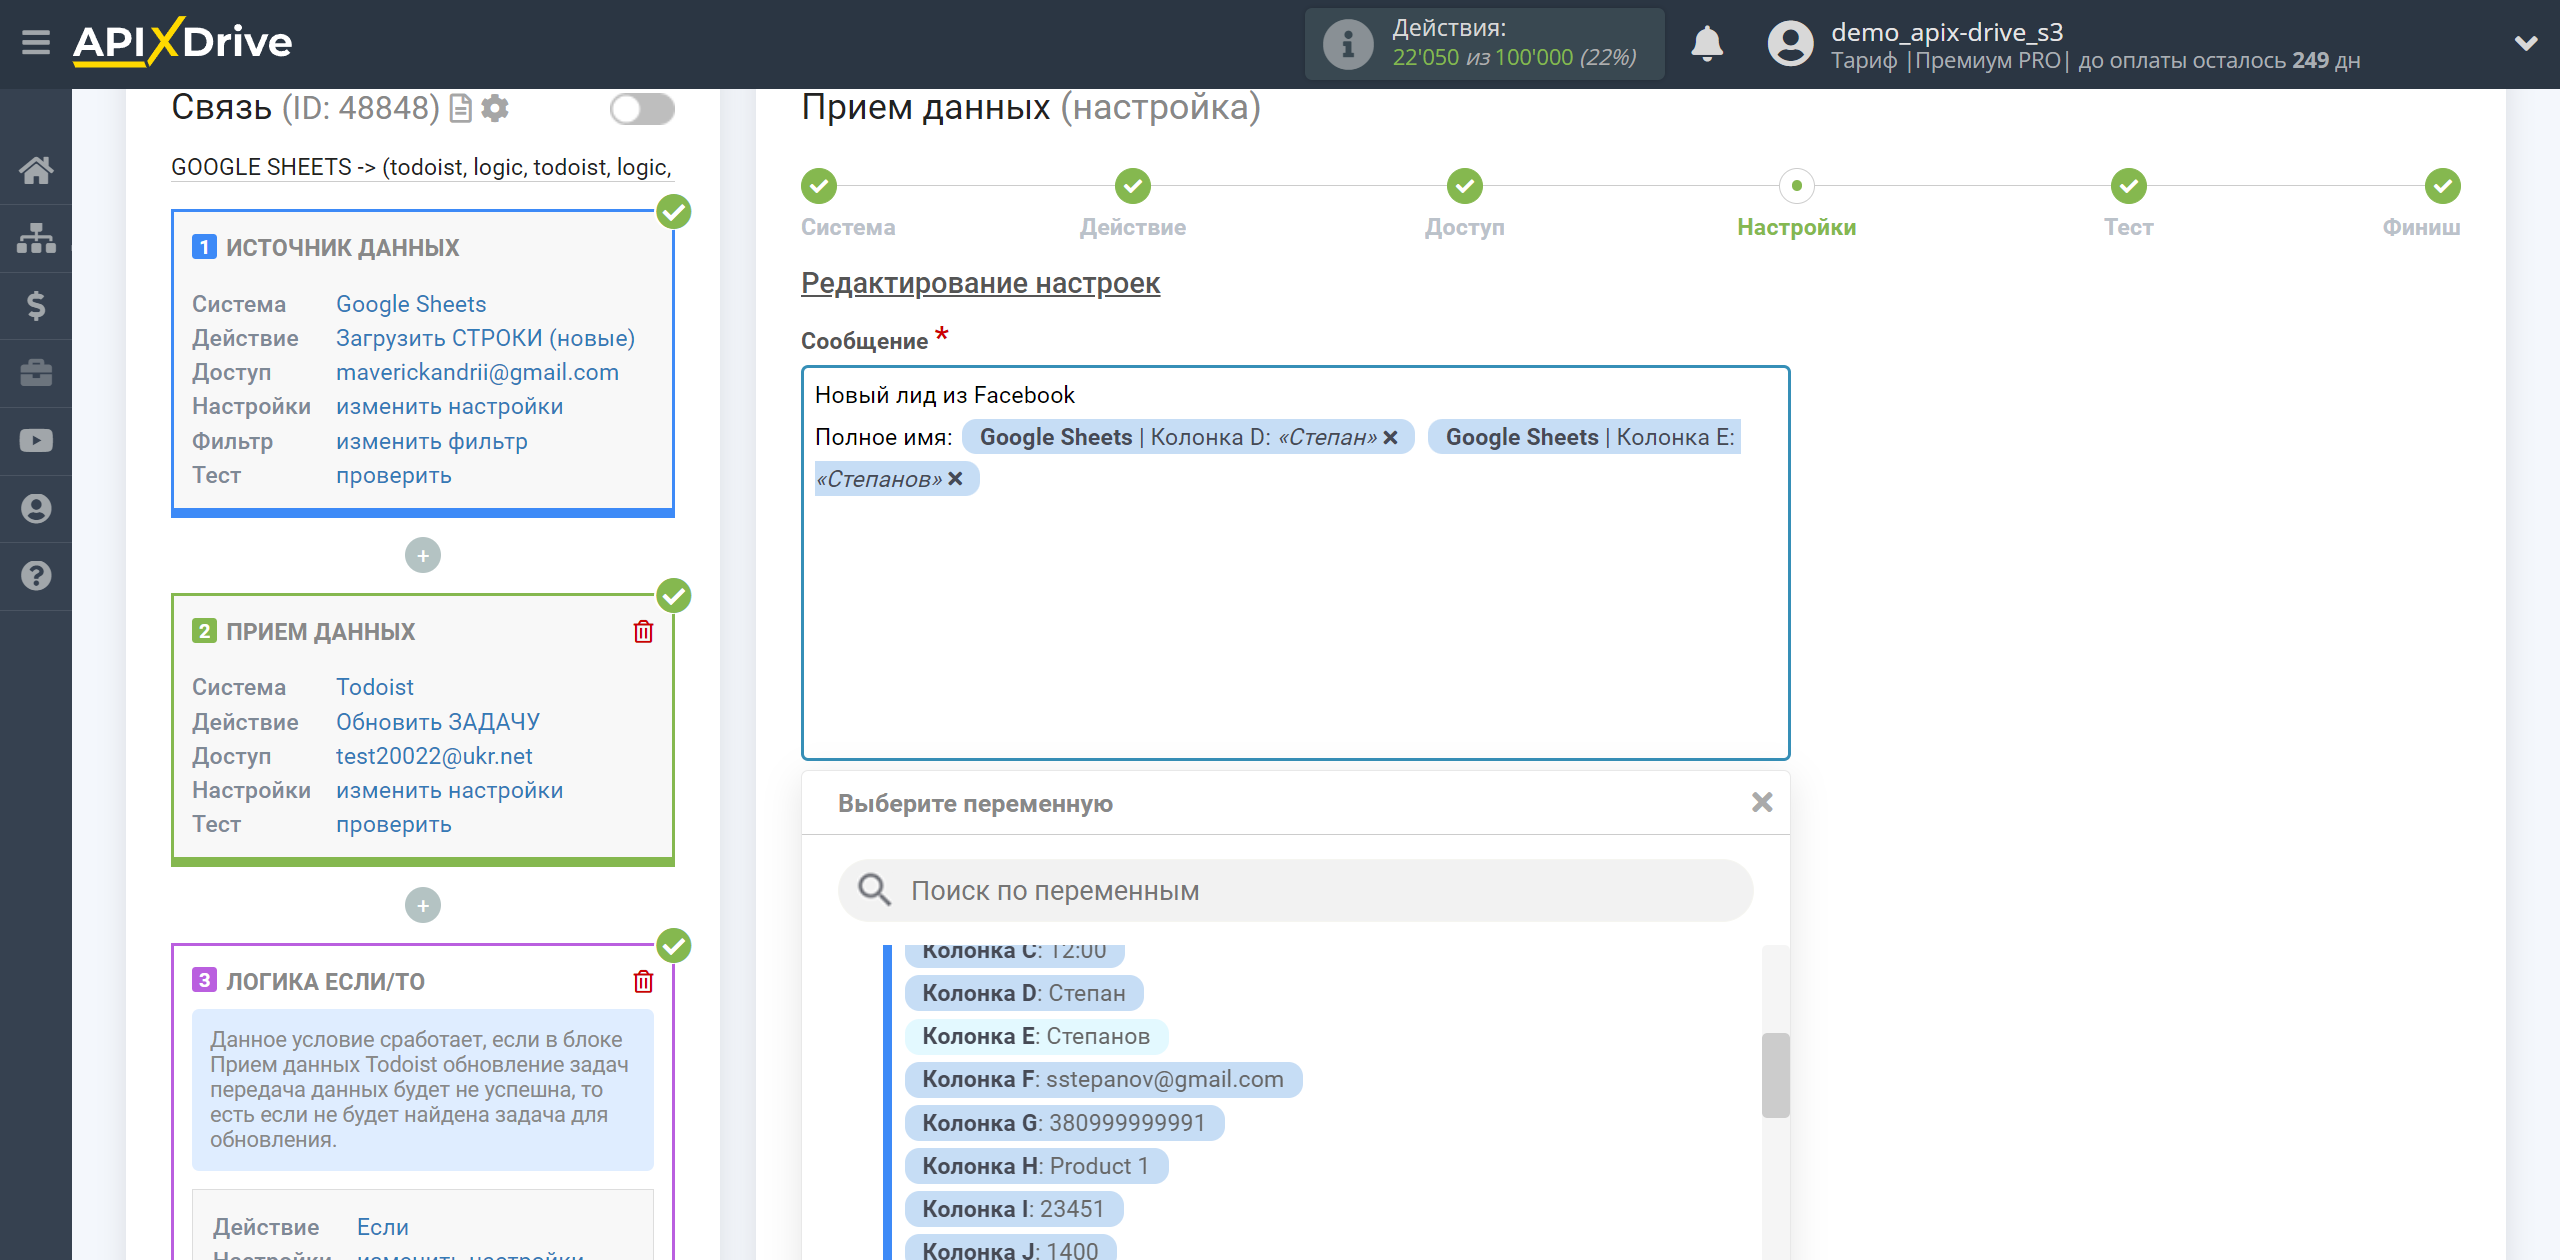Expand the account dropdown chevron
Screen dimensions: 2560x1260
point(2526,44)
